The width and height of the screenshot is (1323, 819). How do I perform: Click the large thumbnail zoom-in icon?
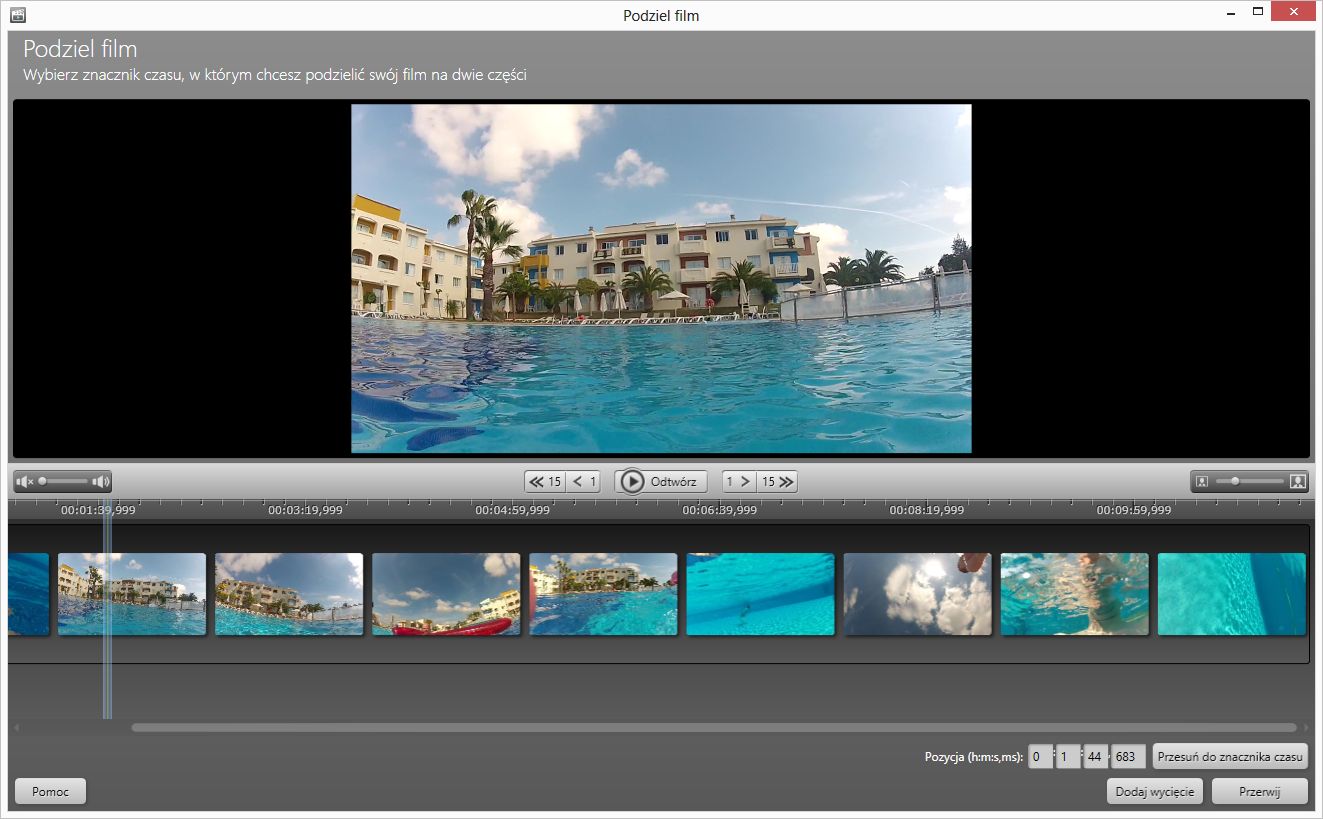click(x=1298, y=482)
